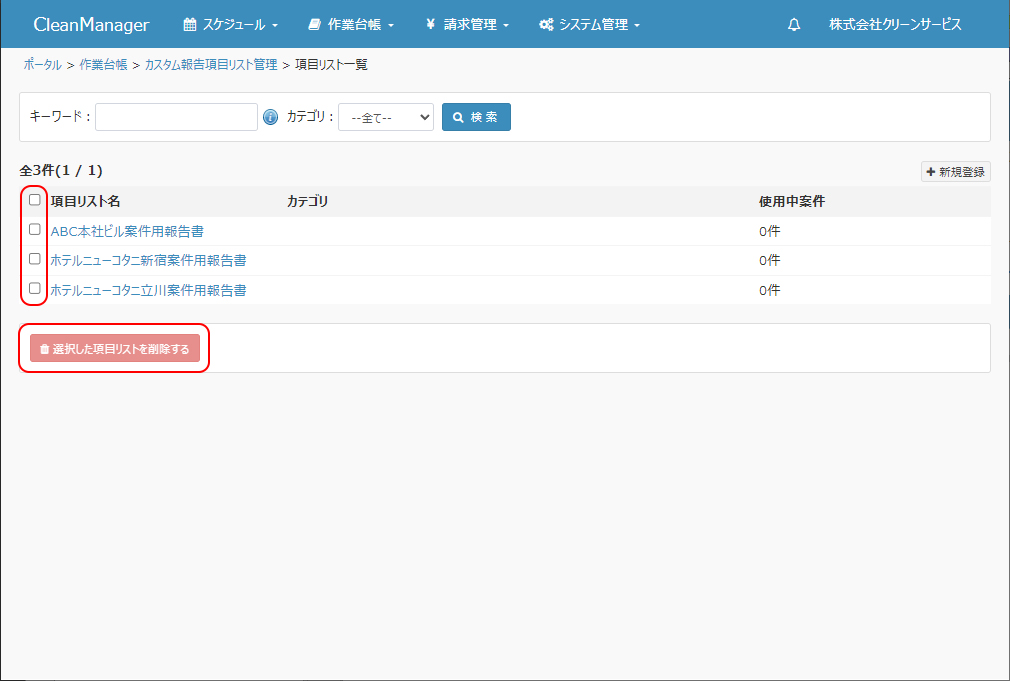Expand the 請求管理 menu

[467, 25]
